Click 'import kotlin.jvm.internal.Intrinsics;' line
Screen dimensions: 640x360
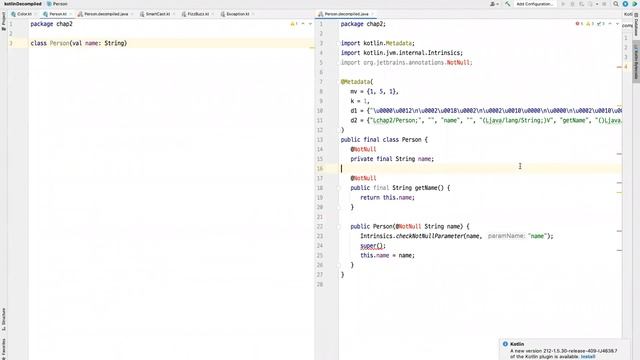402,53
